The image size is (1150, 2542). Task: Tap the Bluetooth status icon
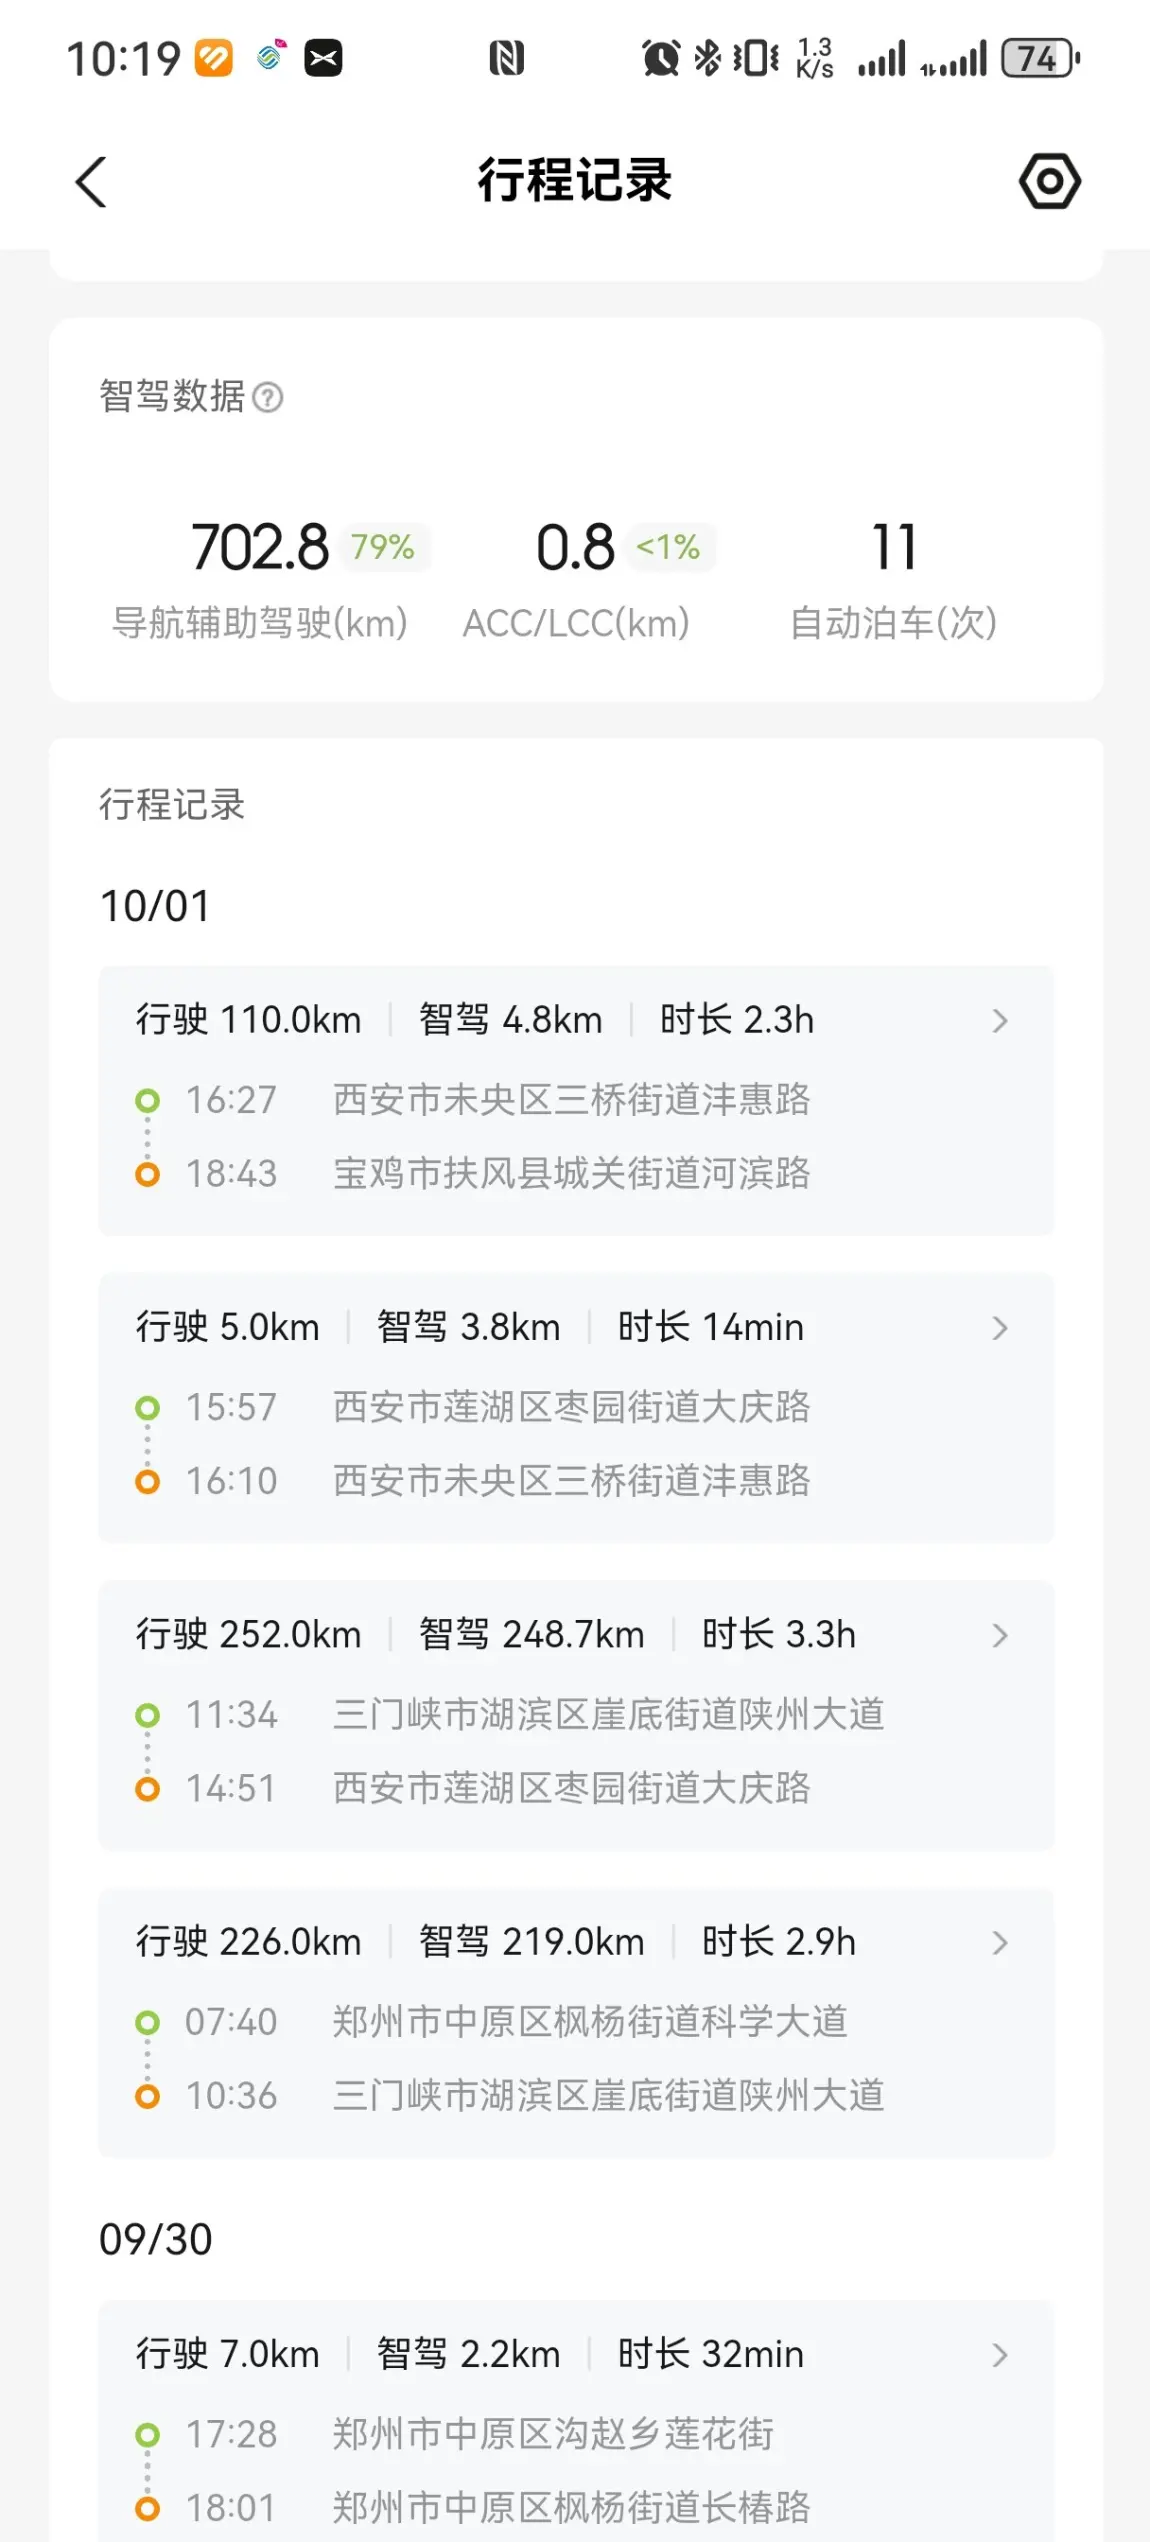click(707, 58)
